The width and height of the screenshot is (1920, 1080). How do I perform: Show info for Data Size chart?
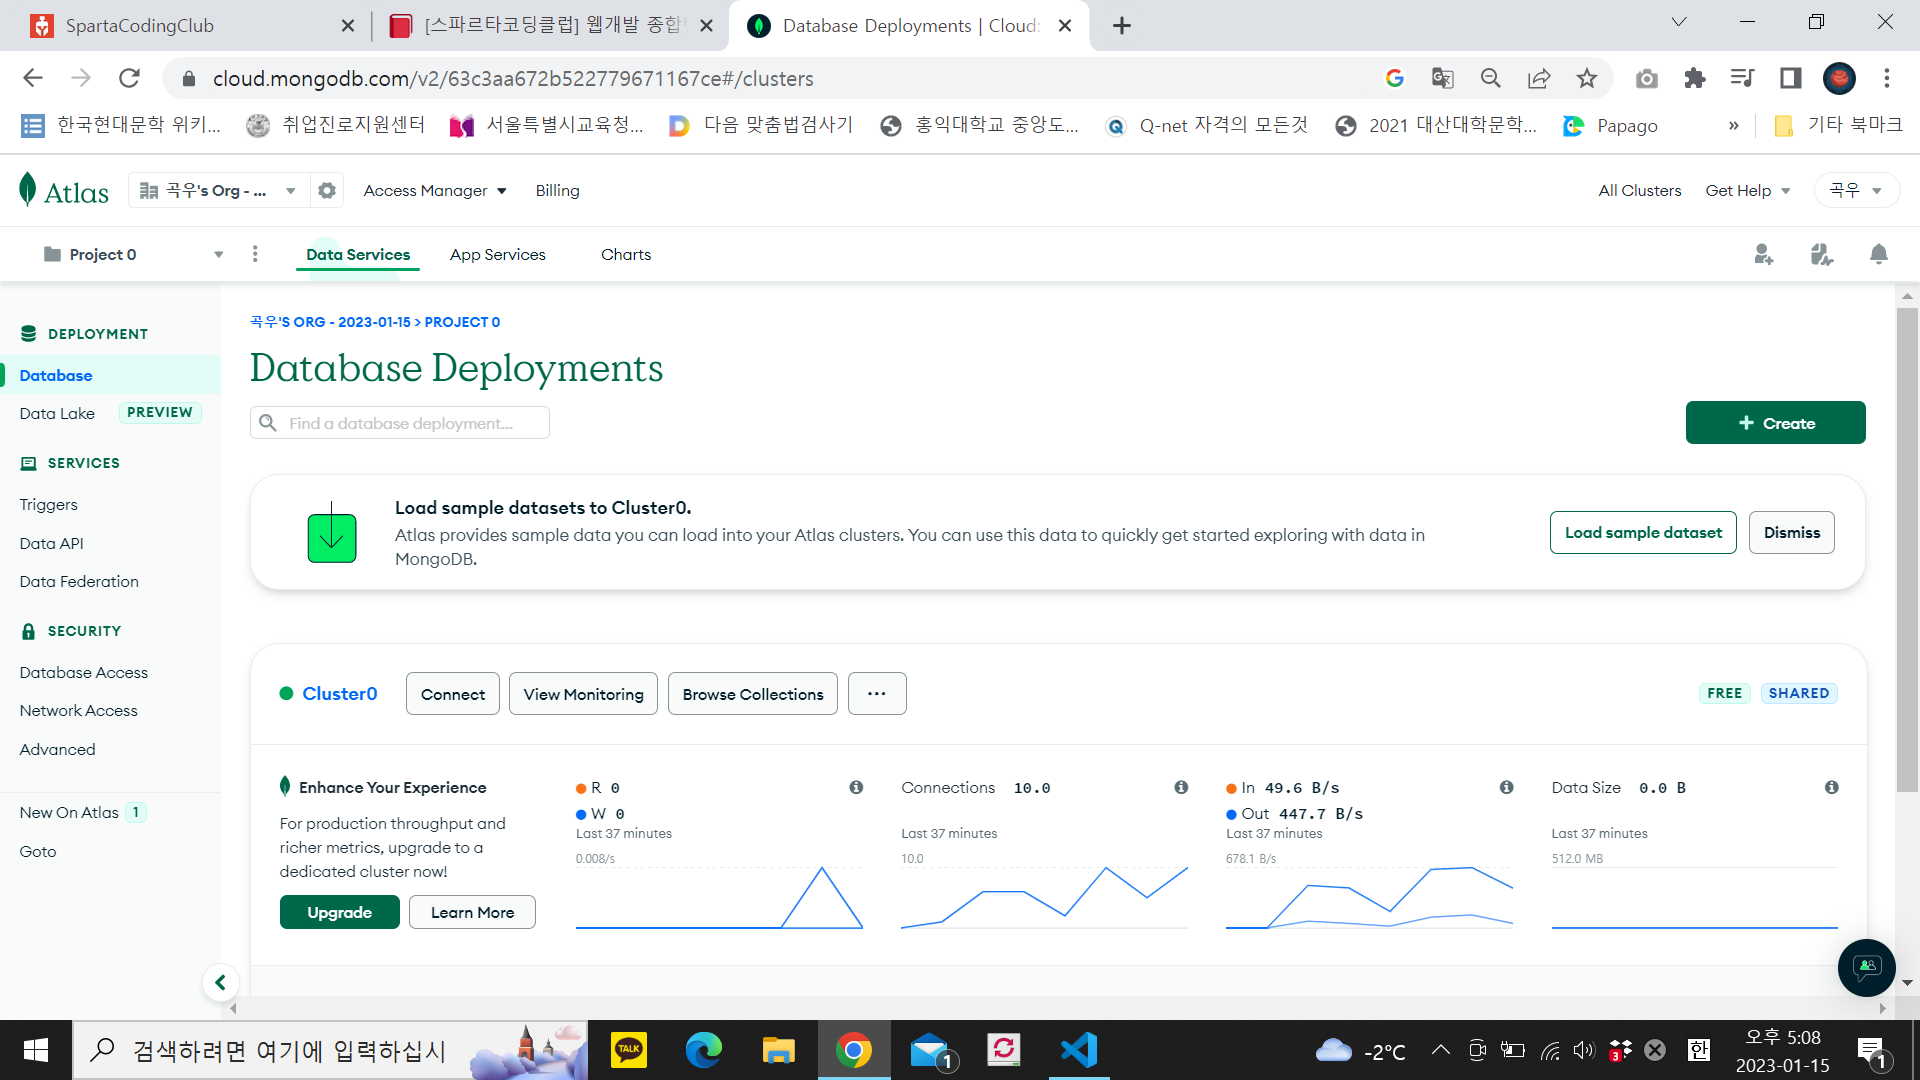pos(1831,787)
